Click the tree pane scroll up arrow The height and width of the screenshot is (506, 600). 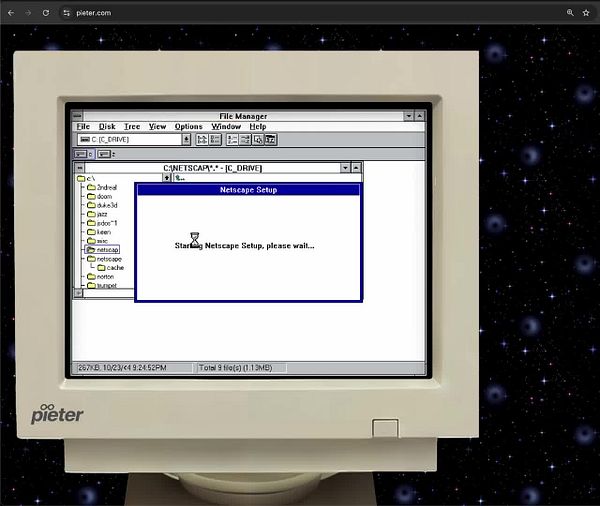pyautogui.click(x=166, y=178)
